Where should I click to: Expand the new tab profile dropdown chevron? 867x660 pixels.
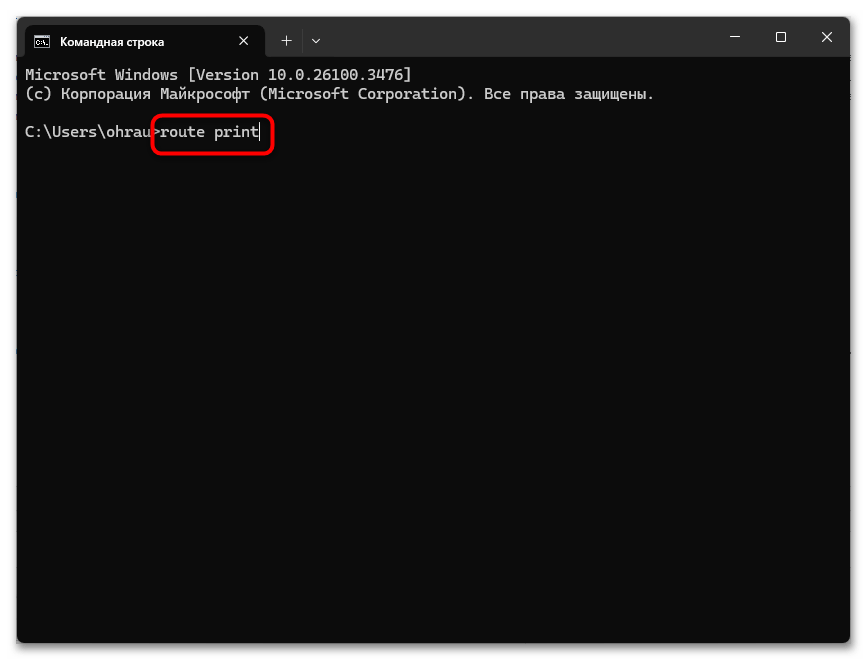(x=316, y=41)
